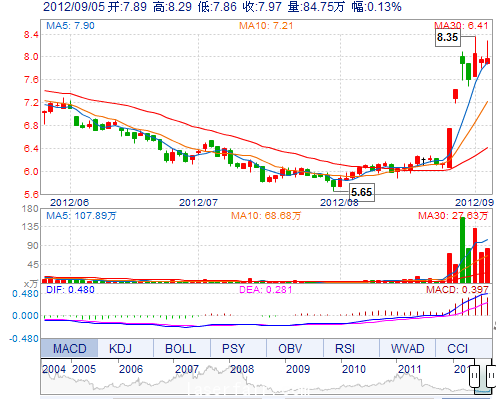
Task: Click the 2012/07 date axis label
Action: coord(198,202)
